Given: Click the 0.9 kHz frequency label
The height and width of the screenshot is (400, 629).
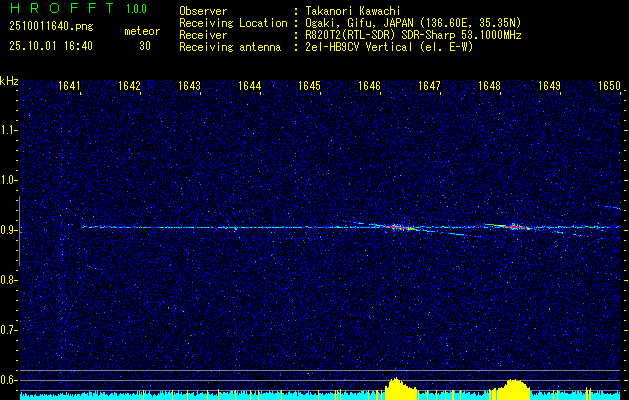Looking at the screenshot, I should 8,230.
